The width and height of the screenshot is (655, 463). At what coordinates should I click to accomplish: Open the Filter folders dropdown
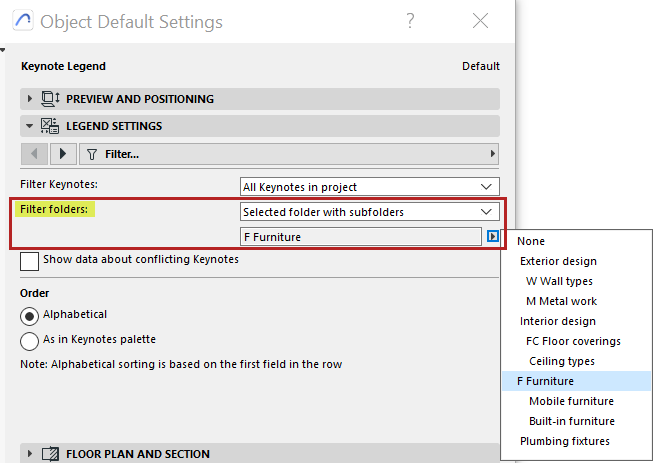(x=370, y=212)
